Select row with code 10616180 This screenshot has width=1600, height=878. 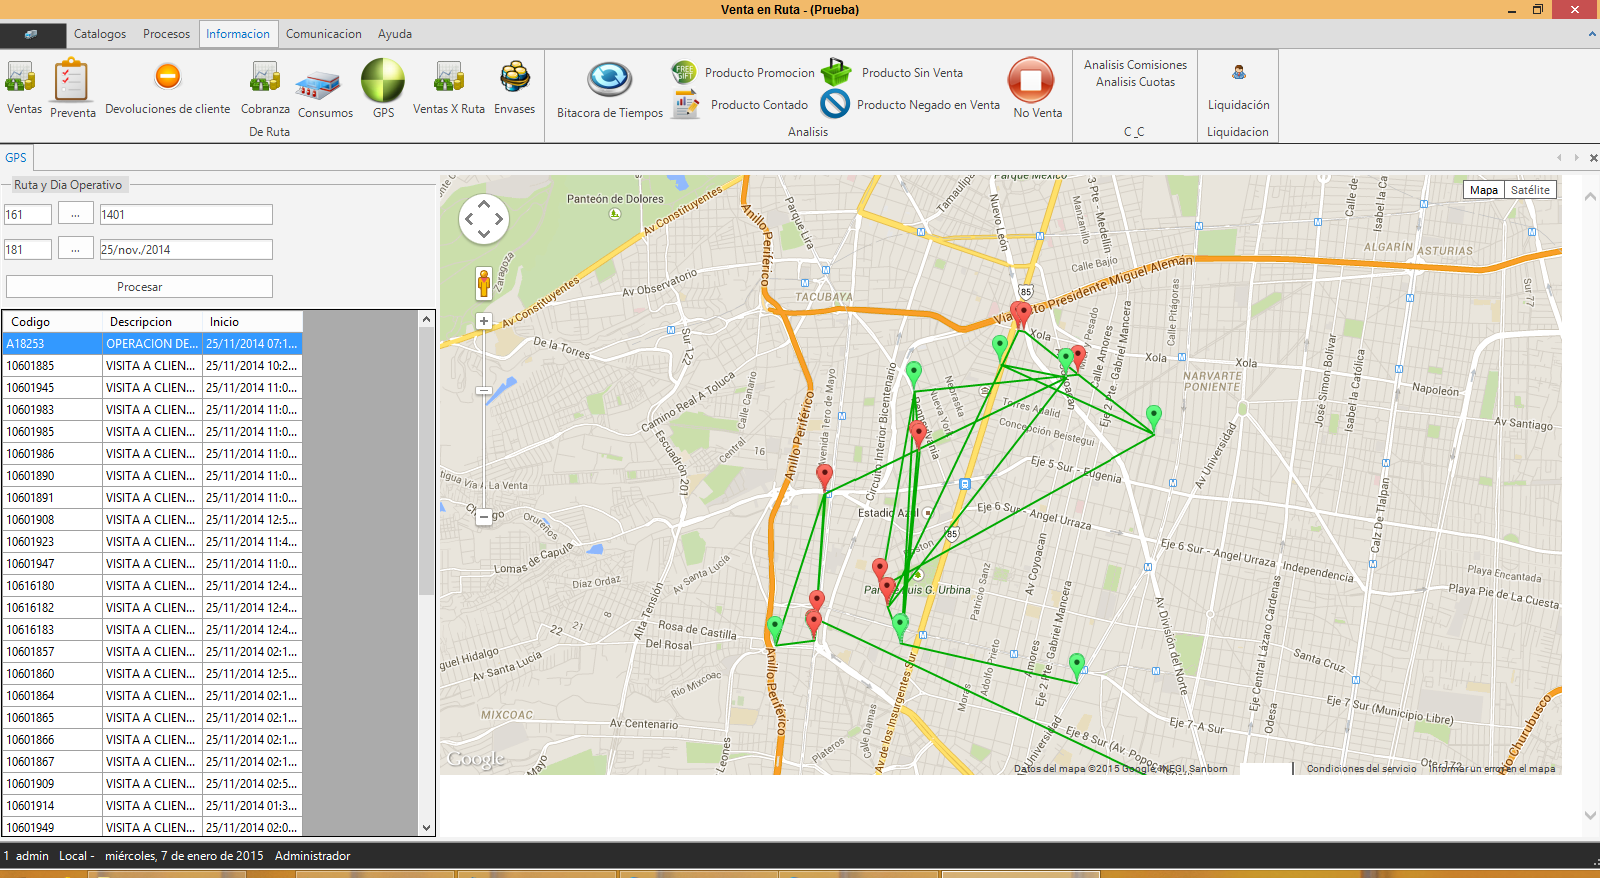click(x=152, y=586)
